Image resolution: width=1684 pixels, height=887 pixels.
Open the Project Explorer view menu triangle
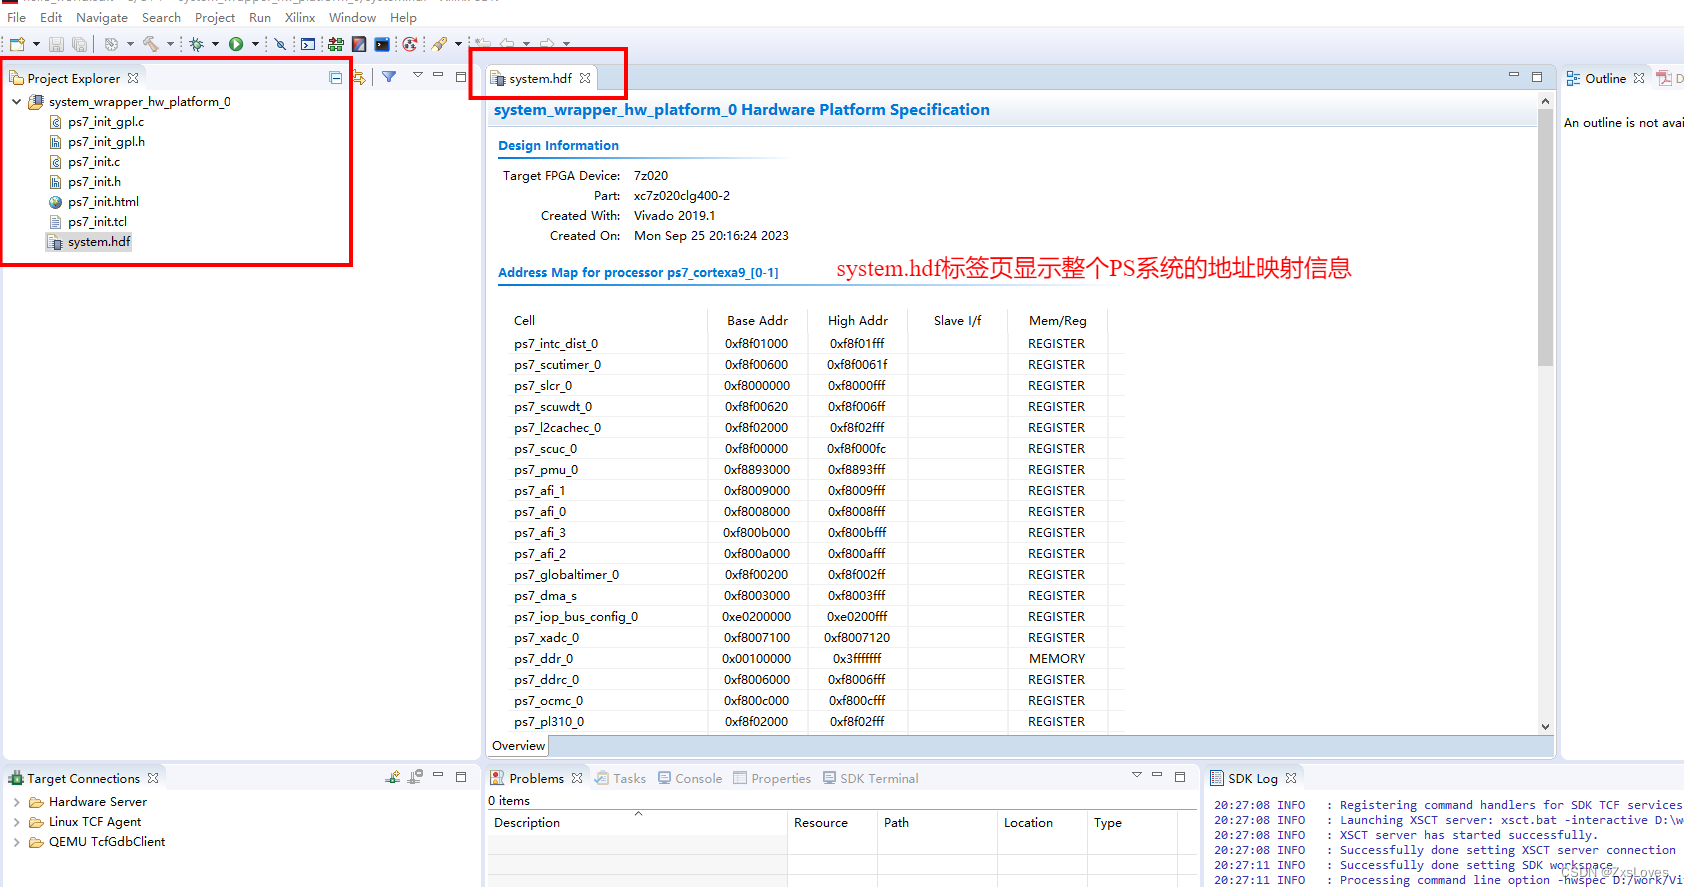pos(417,76)
